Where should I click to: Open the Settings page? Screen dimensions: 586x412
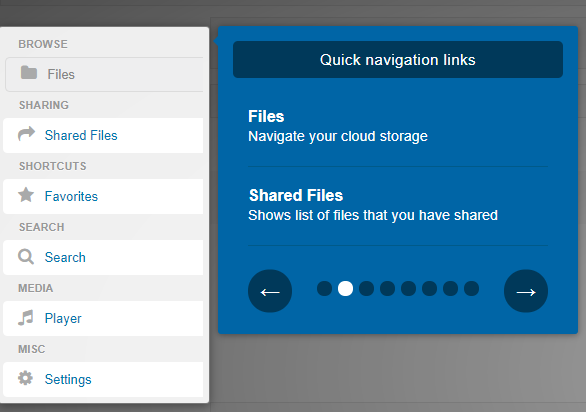coord(103,379)
